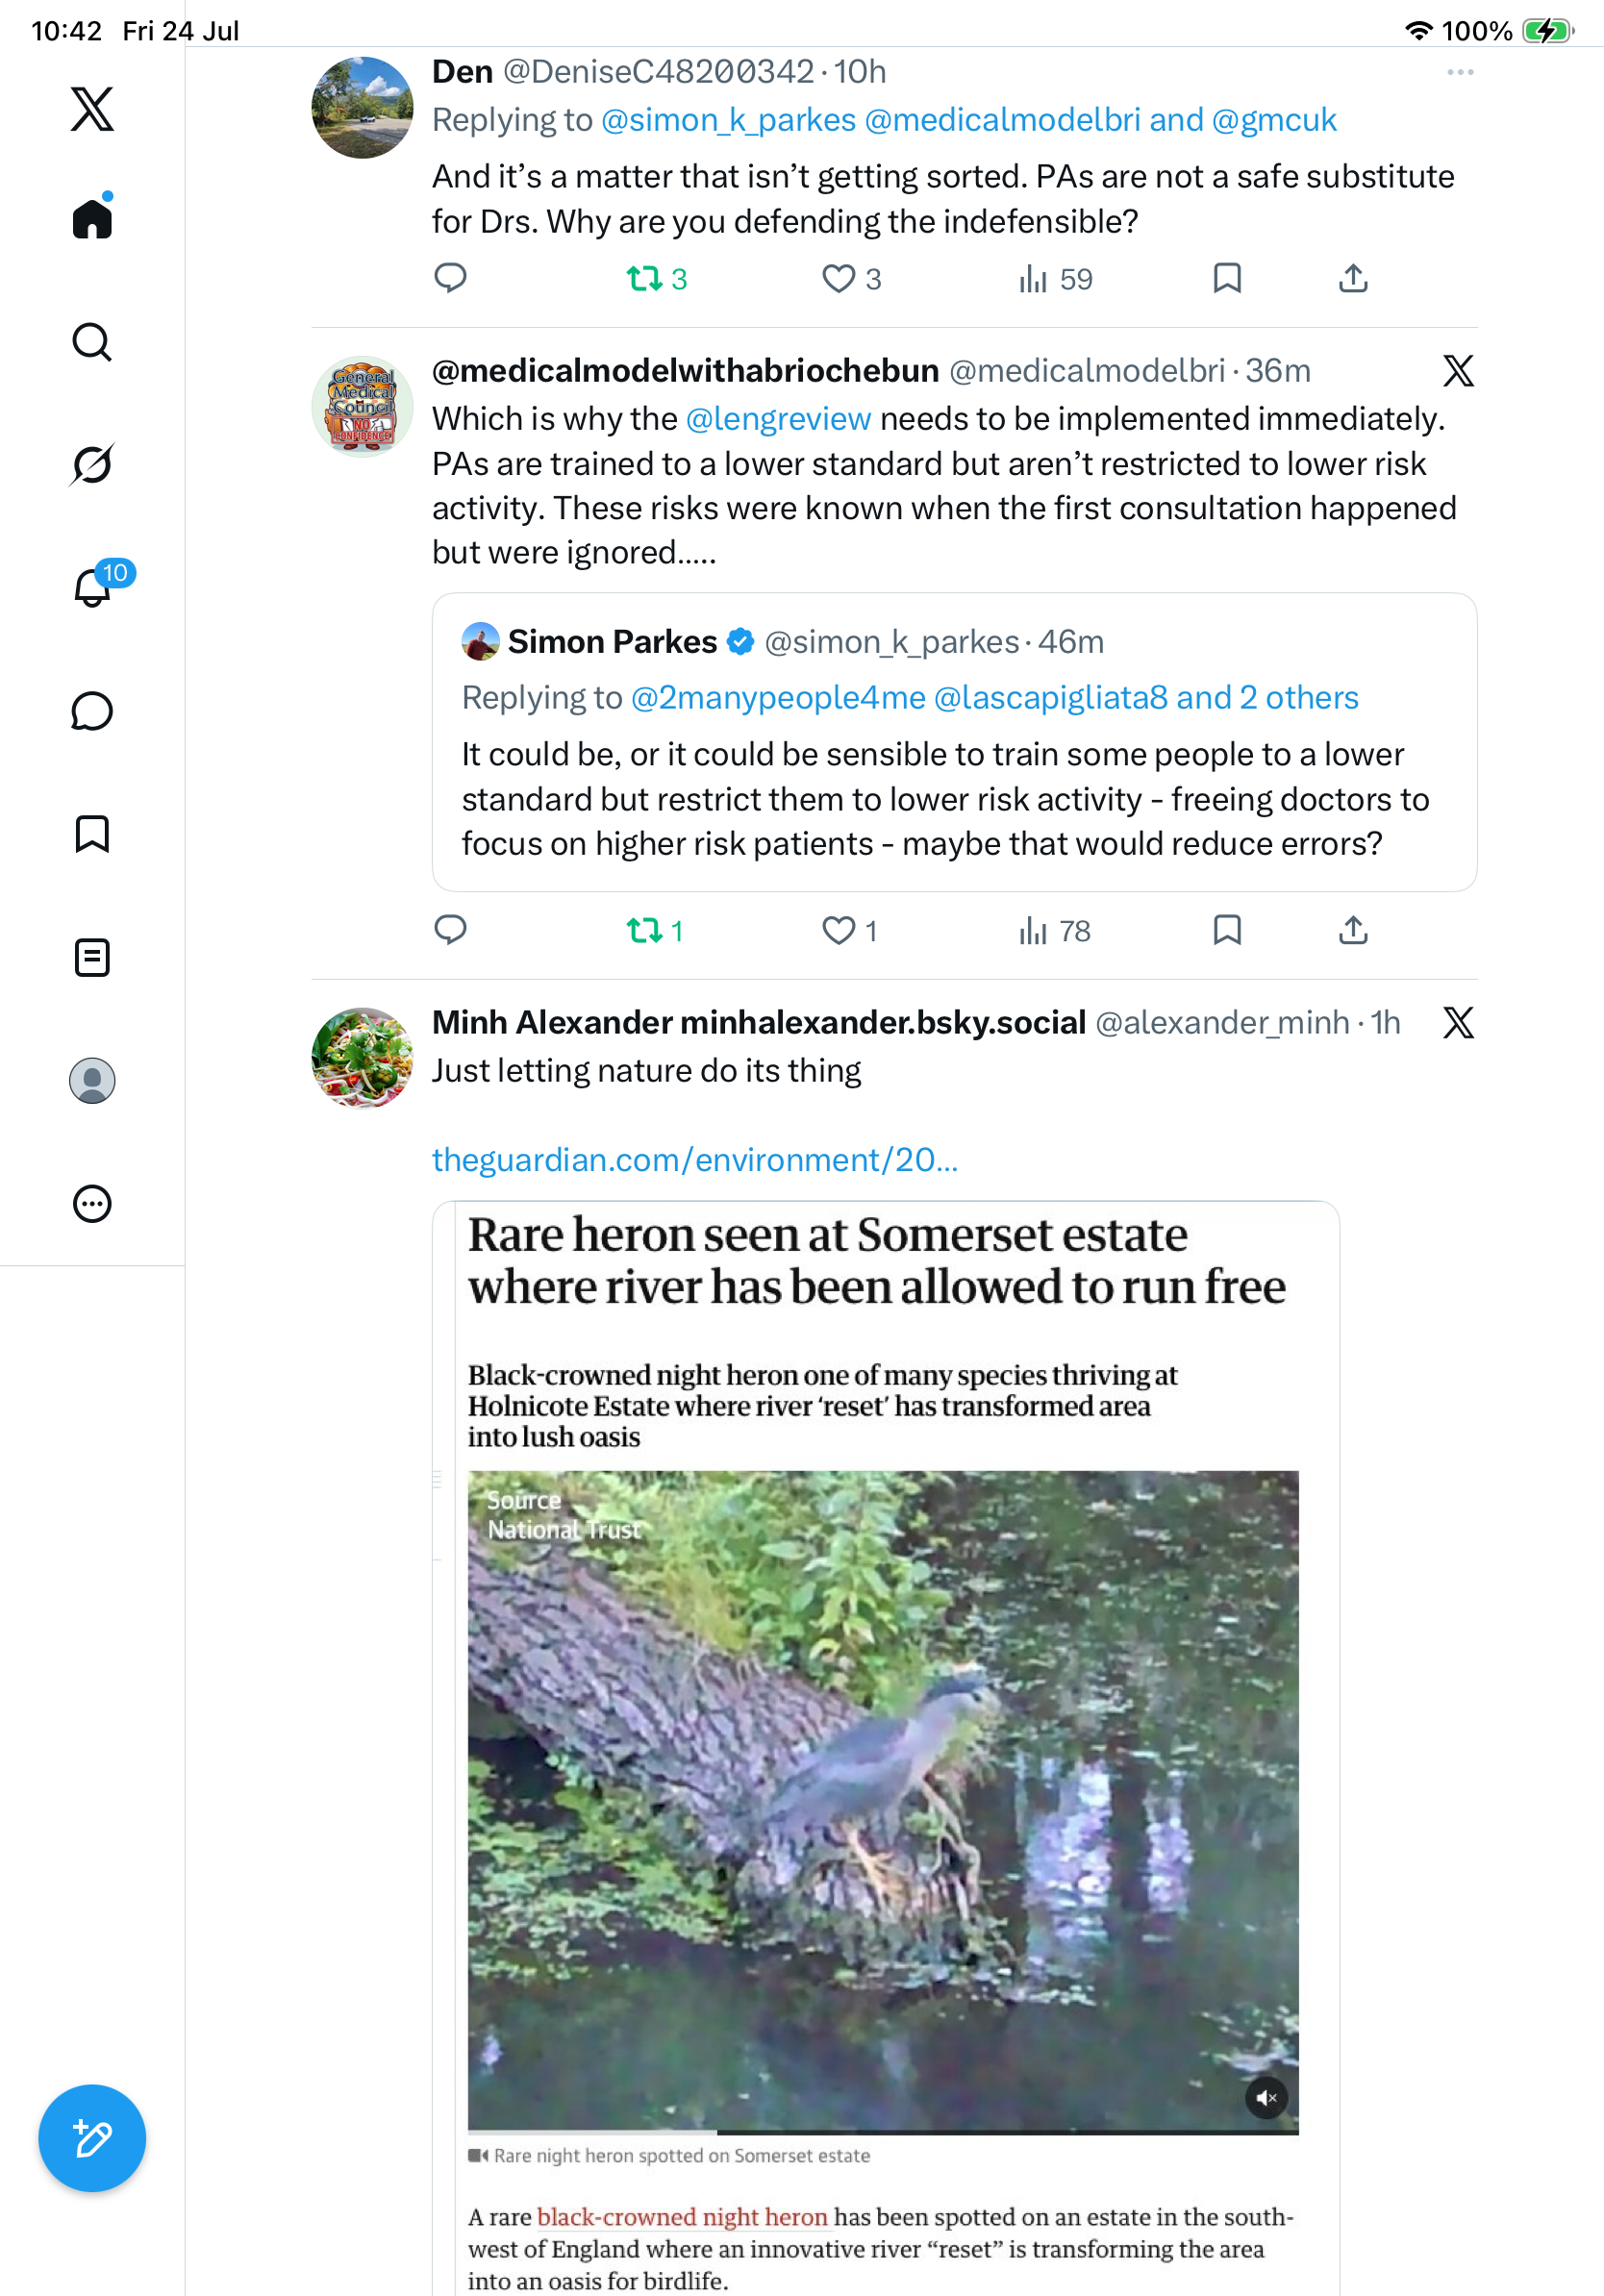This screenshot has width=1604, height=2296.
Task: Open theguardian.com/environment link
Action: pos(695,1159)
